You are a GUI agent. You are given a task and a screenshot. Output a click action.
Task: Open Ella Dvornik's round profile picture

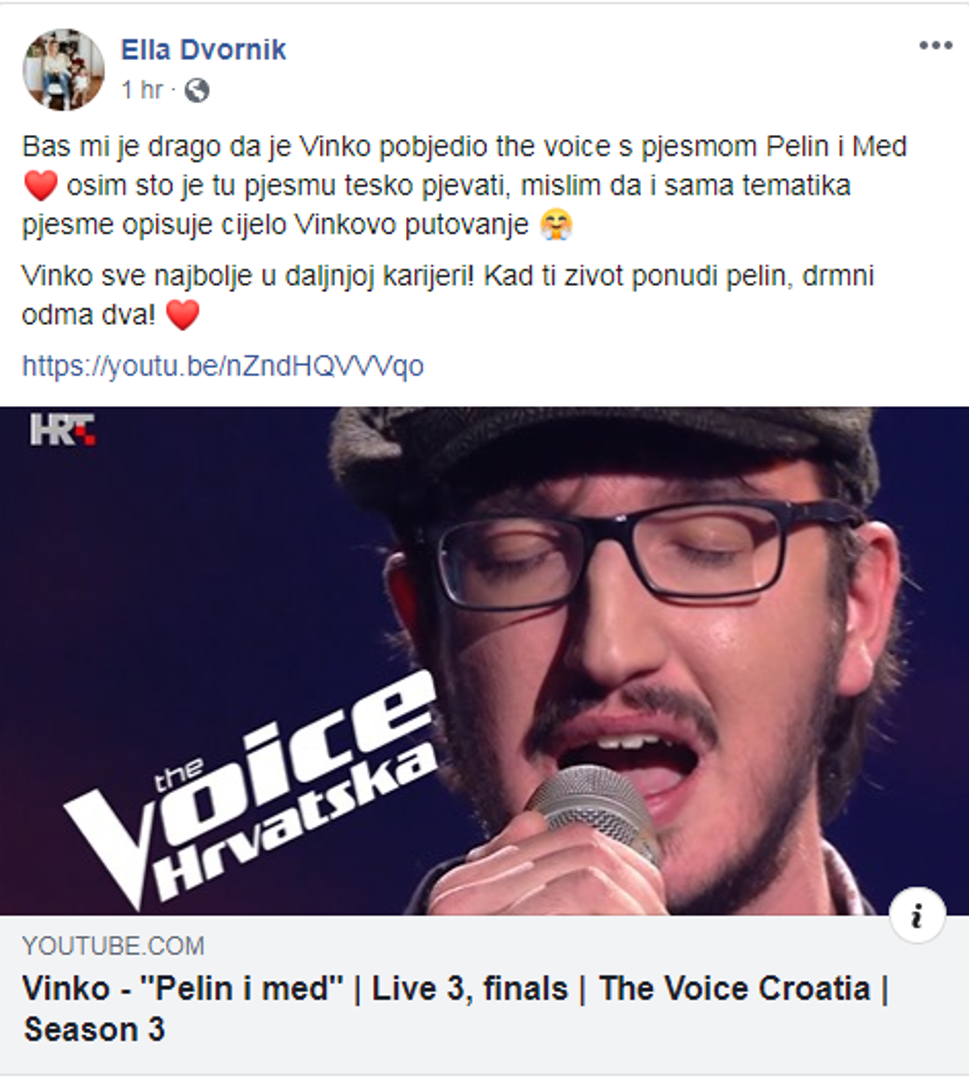tap(63, 70)
